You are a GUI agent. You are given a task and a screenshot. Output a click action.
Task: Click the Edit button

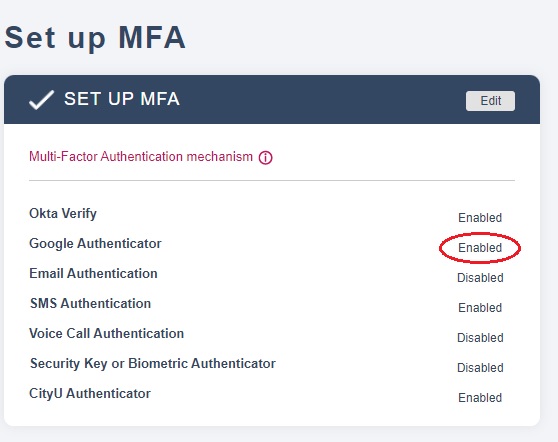point(490,101)
